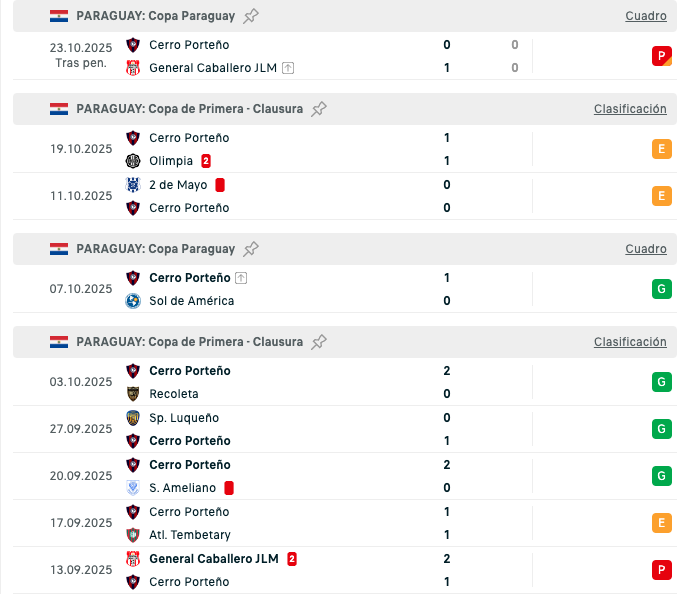The image size is (689, 594).
Task: Open the Cuadro link in first Copa Paraguay
Action: click(645, 16)
